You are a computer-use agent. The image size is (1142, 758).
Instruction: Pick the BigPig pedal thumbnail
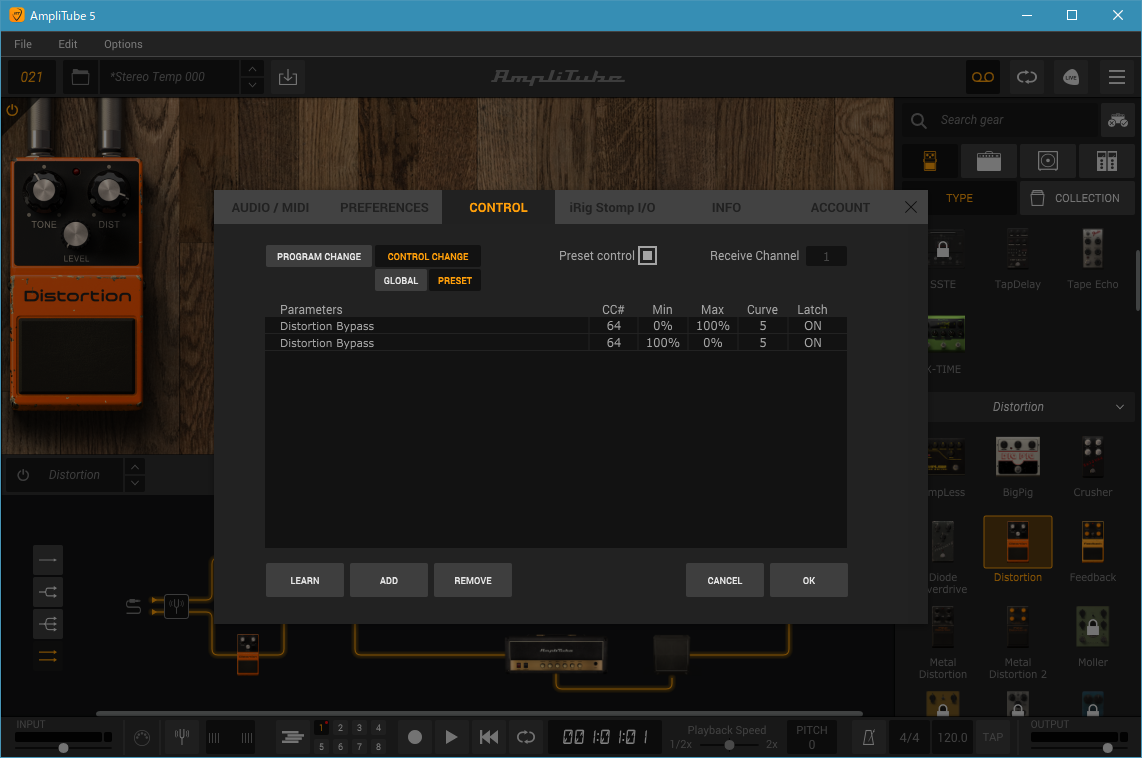coord(1017,457)
